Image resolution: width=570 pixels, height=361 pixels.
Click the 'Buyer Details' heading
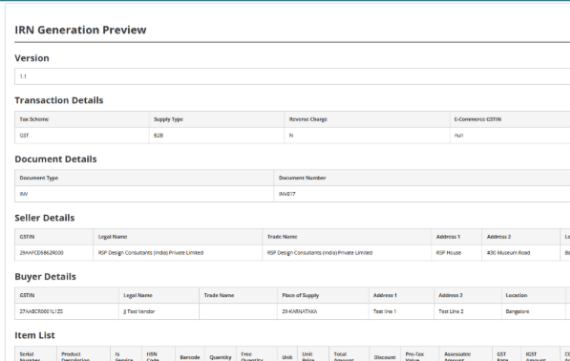[45, 277]
